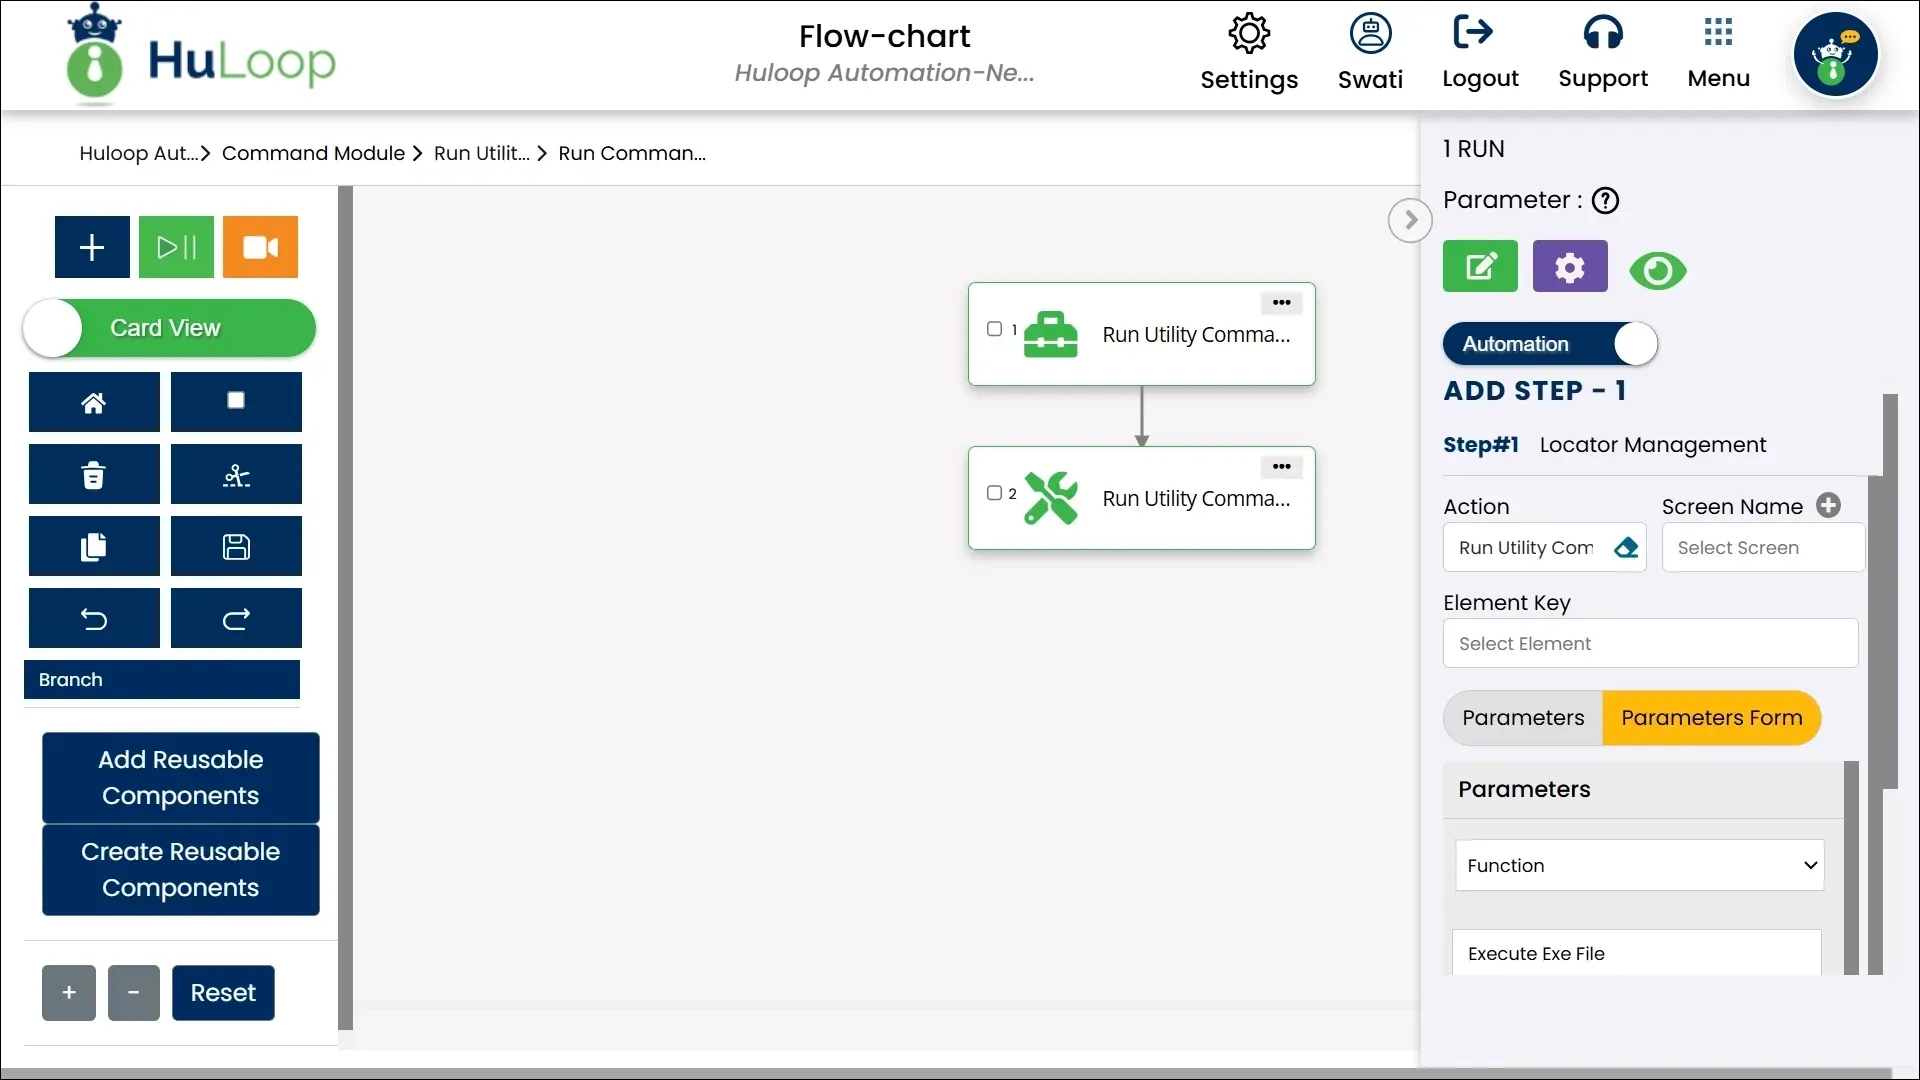1920x1080 pixels.
Task: Check the checkbox on step 1 card
Action: pyautogui.click(x=994, y=329)
